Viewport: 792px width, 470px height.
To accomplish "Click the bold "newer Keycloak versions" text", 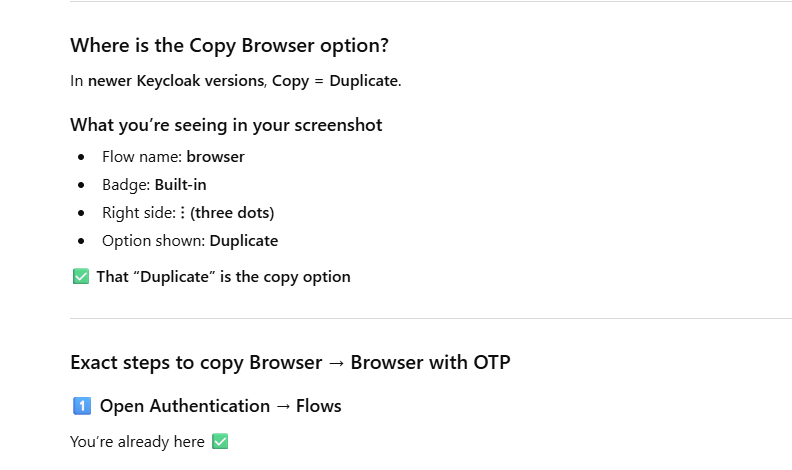I will [x=176, y=81].
